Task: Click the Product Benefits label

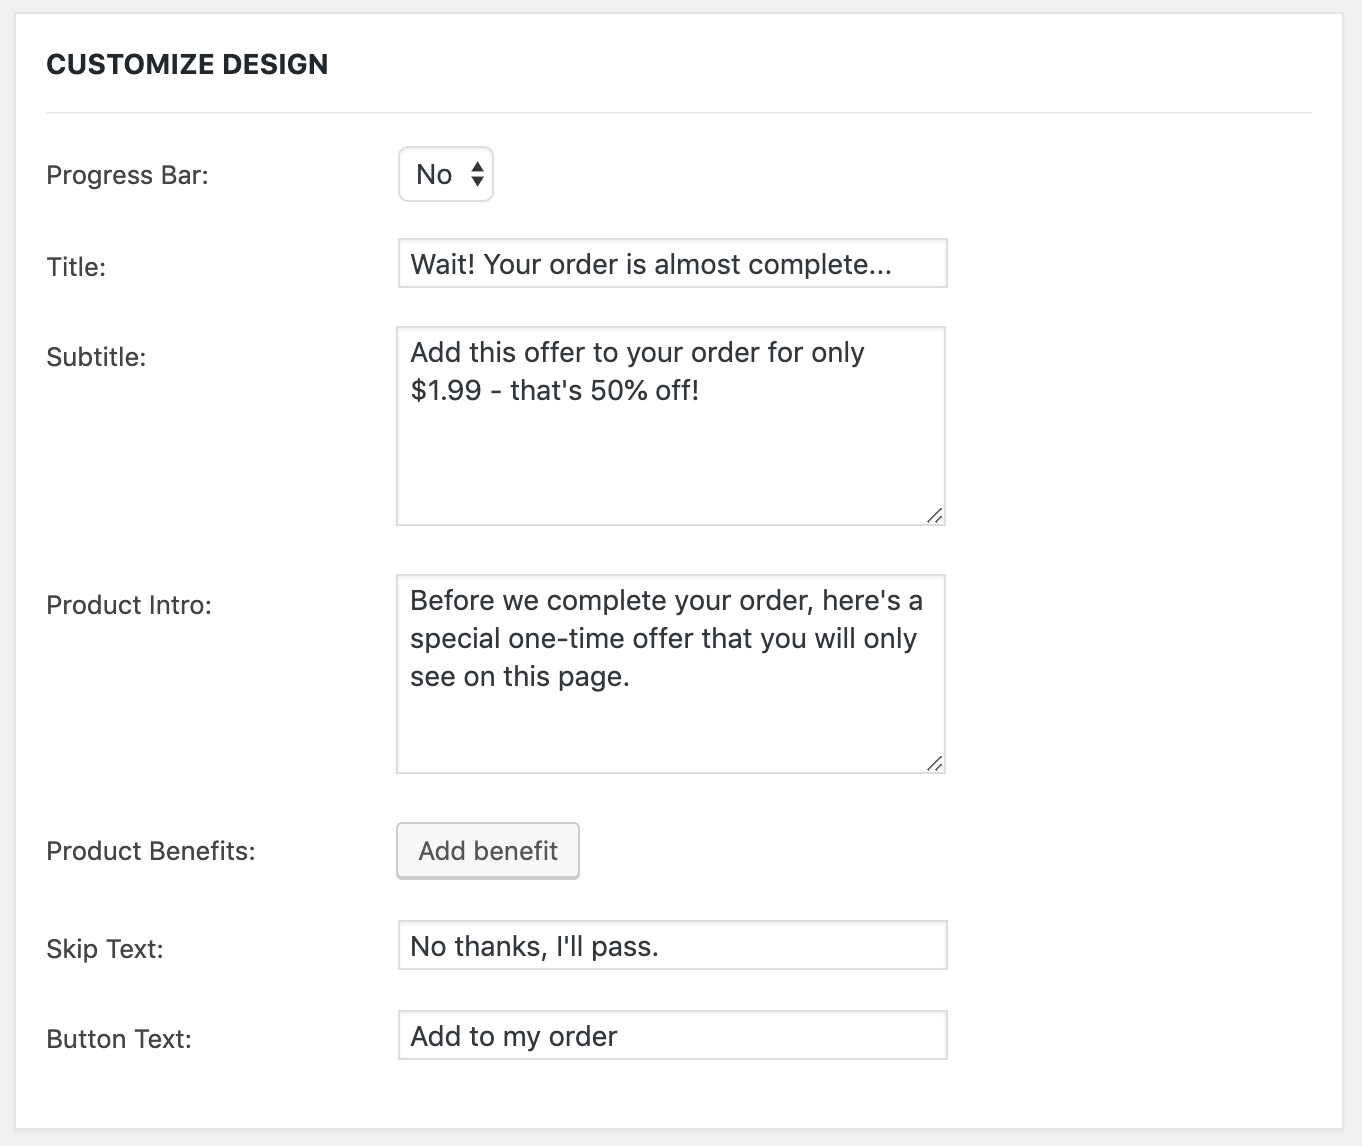Action: (x=150, y=851)
